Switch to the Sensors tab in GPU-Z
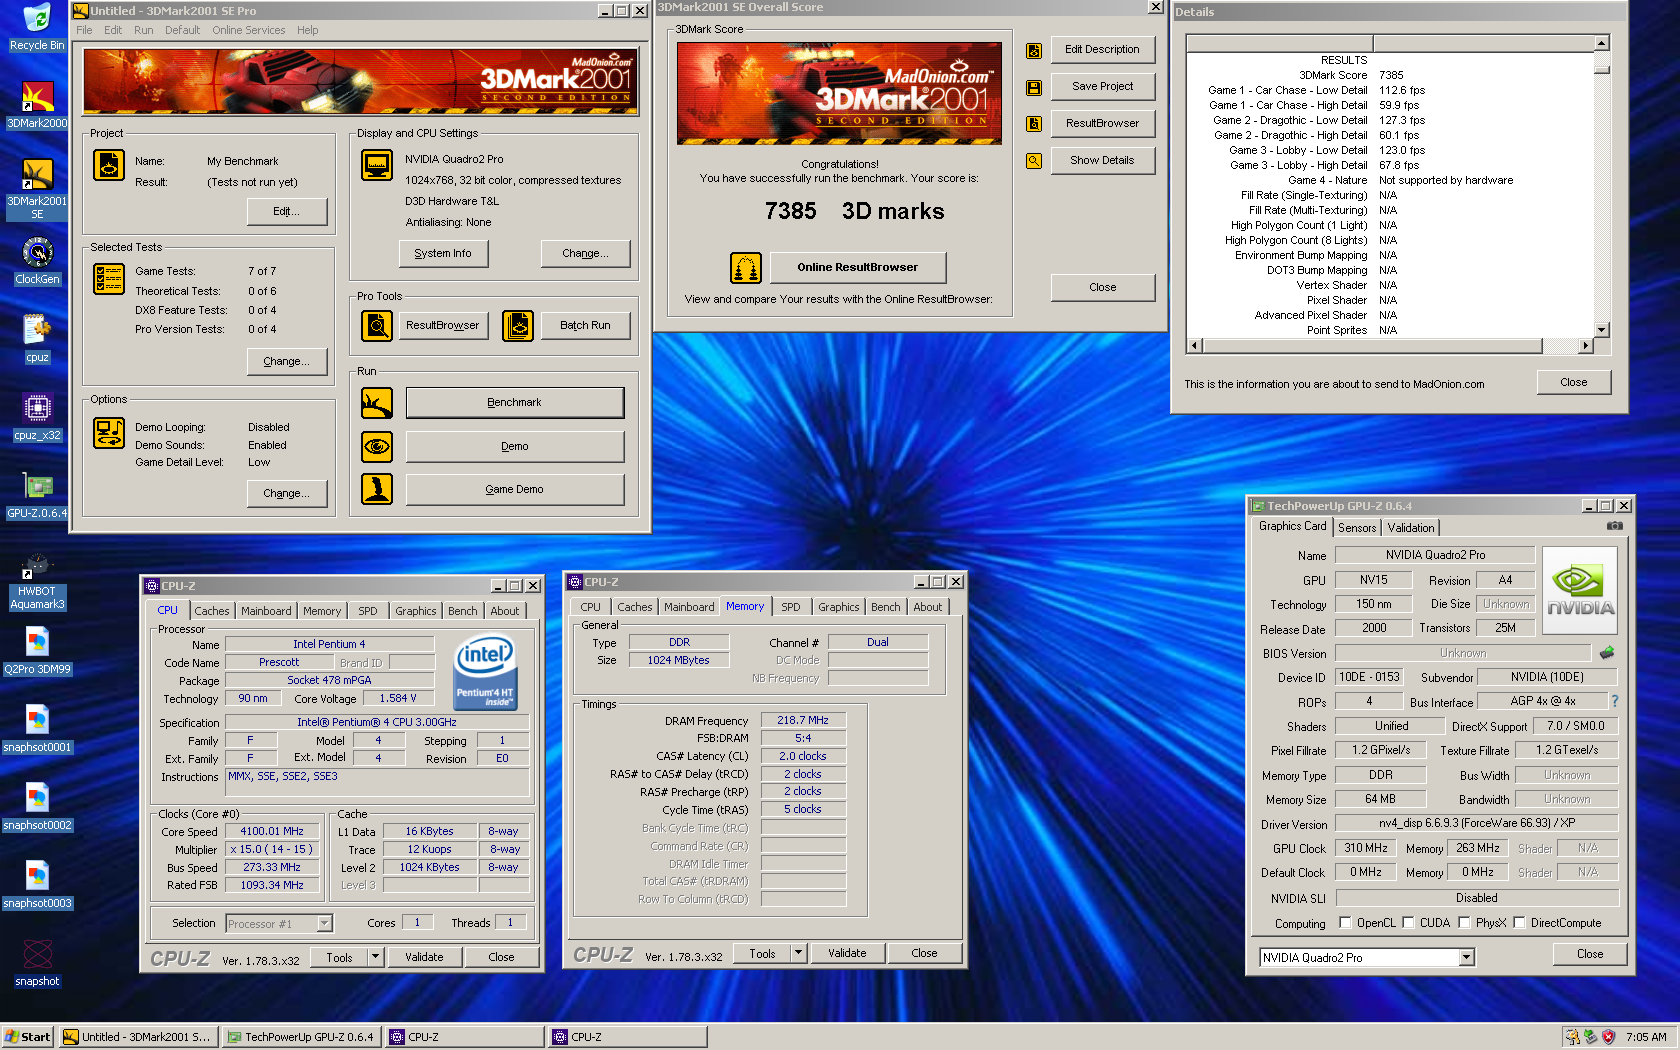The image size is (1680, 1050). coord(1357,528)
